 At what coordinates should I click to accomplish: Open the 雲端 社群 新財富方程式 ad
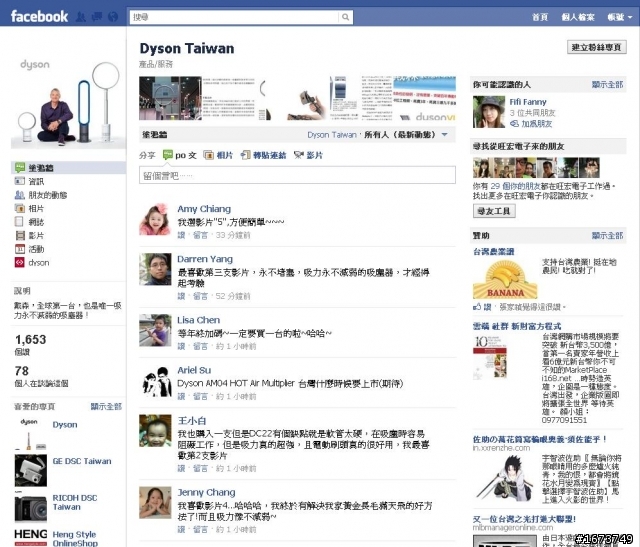517,326
